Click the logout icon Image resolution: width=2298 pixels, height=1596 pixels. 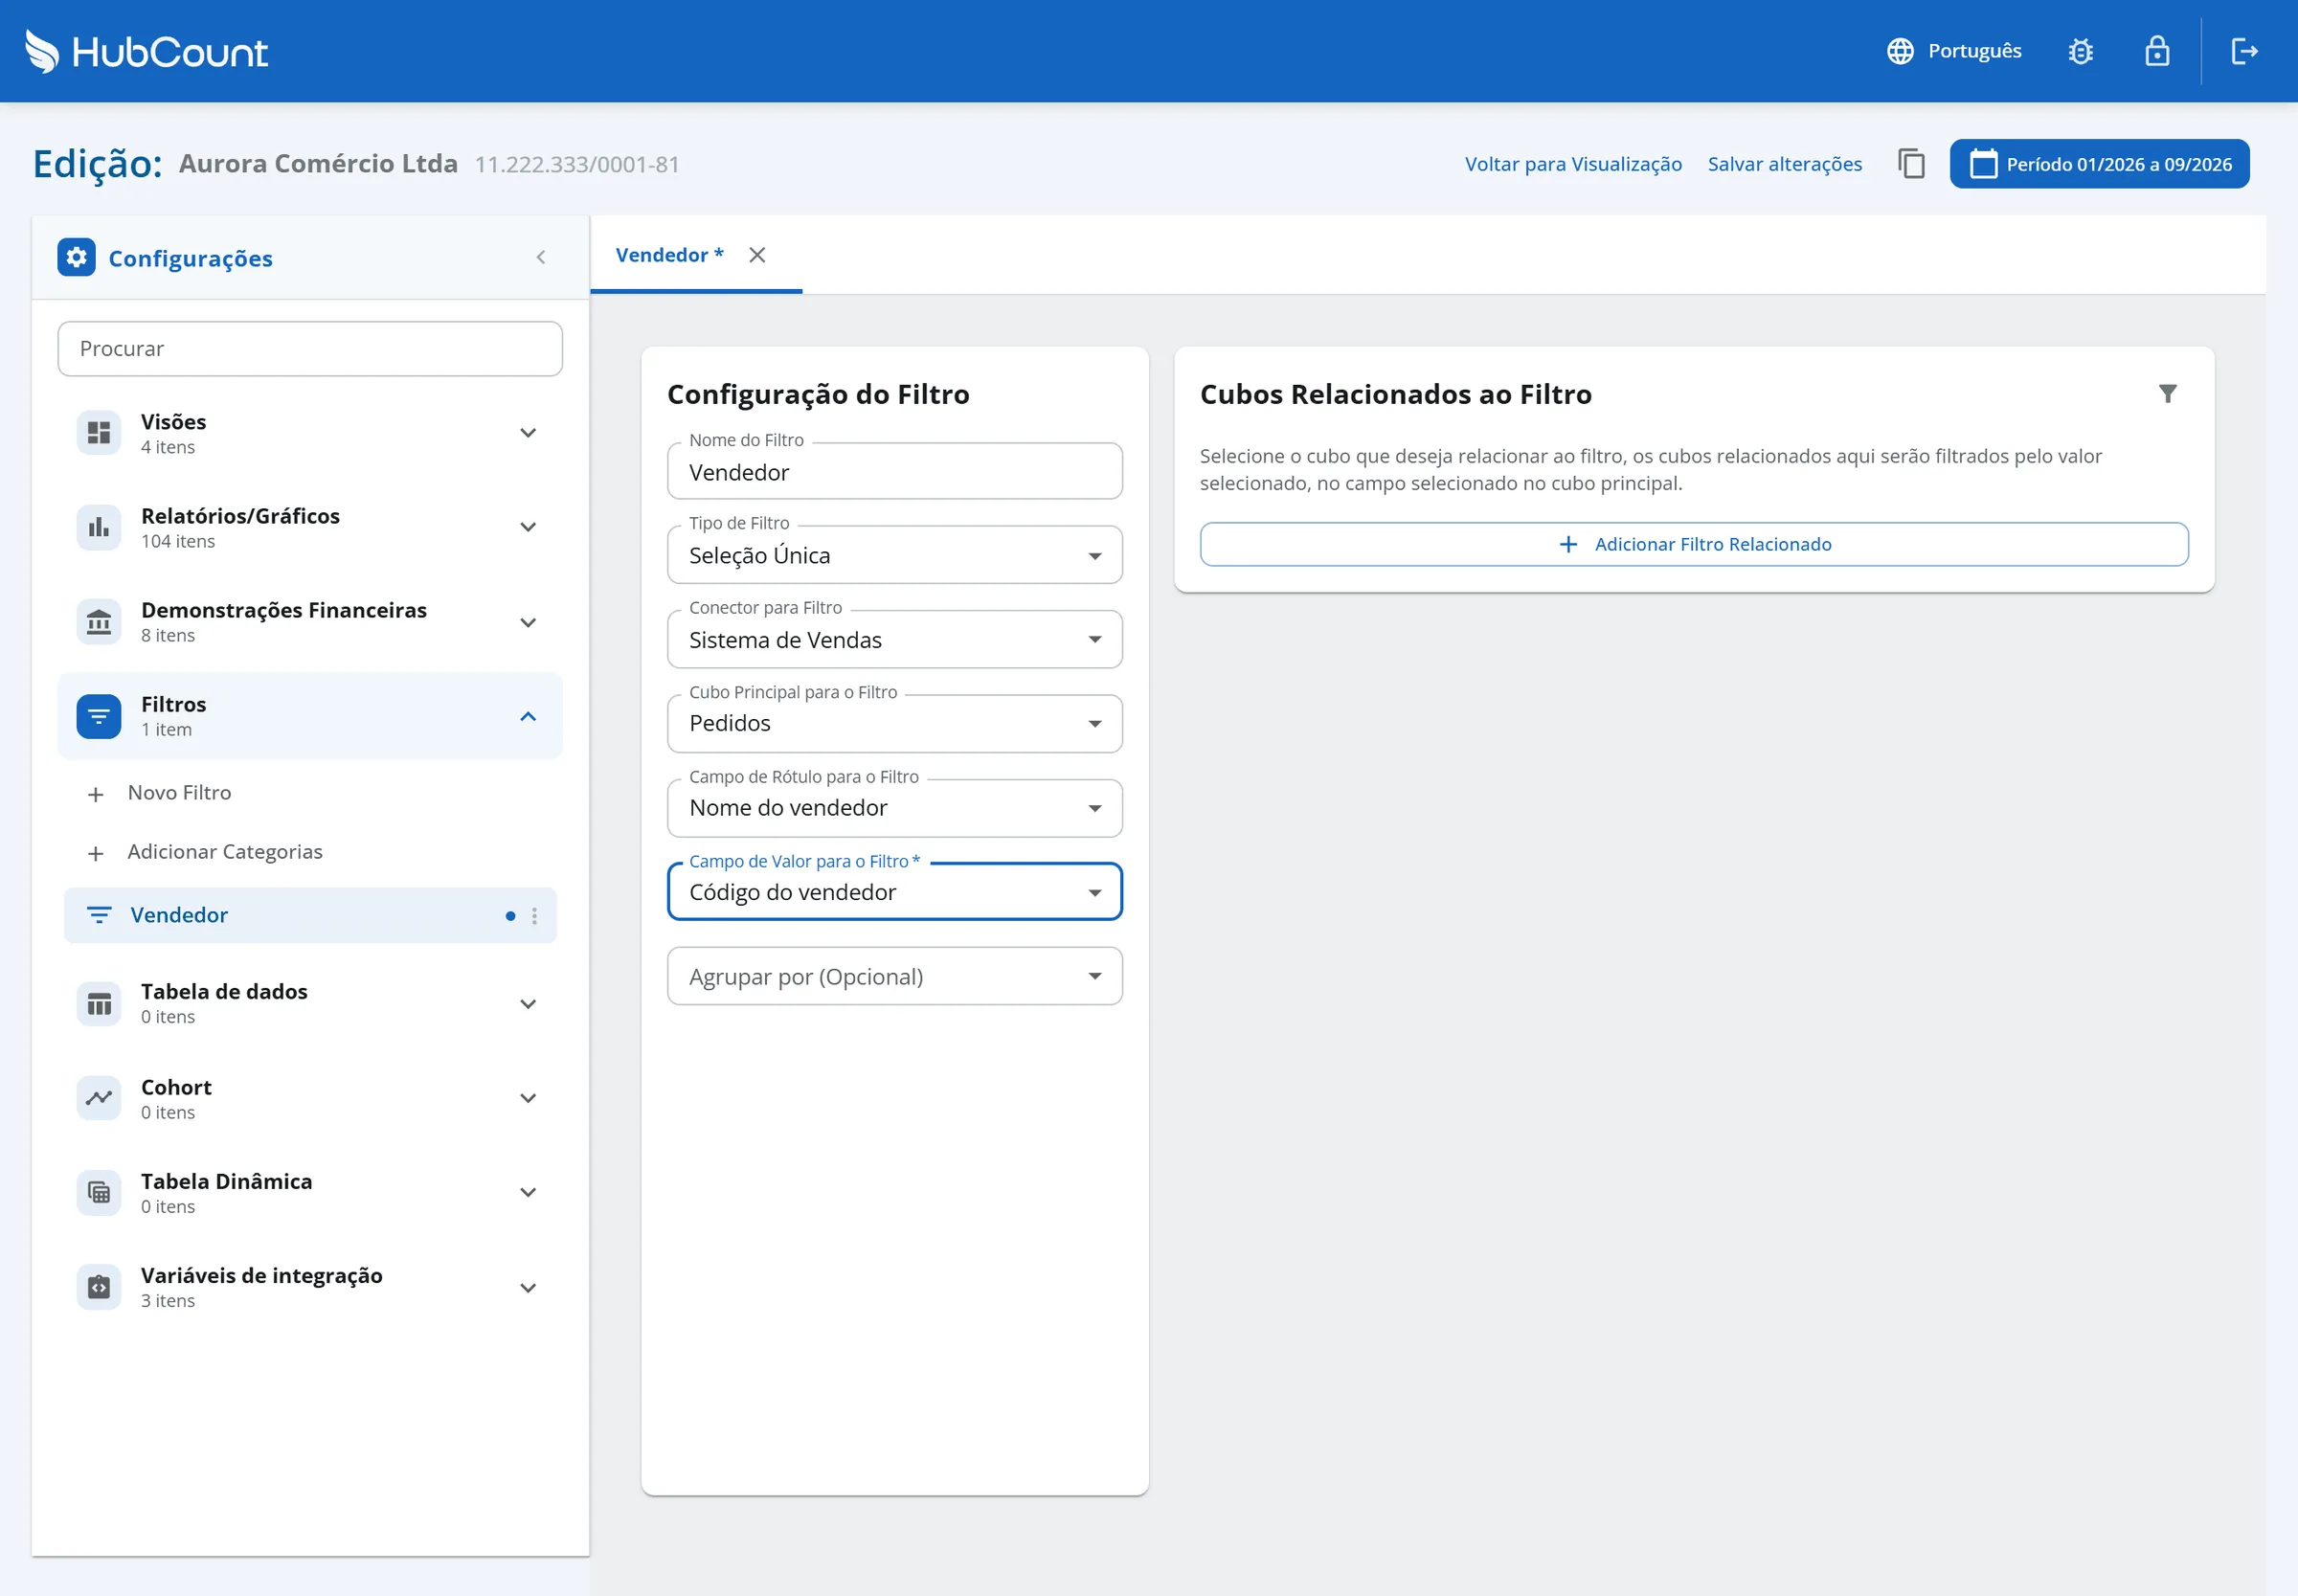click(x=2244, y=51)
